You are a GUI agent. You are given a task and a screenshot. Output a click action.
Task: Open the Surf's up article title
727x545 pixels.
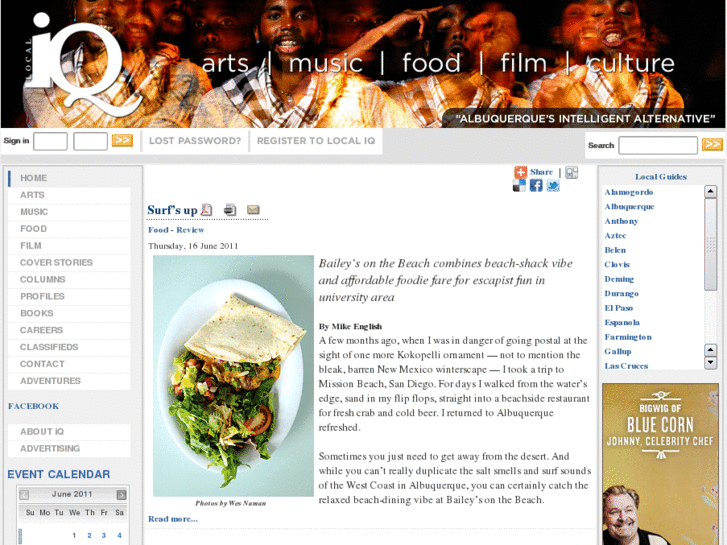click(172, 210)
